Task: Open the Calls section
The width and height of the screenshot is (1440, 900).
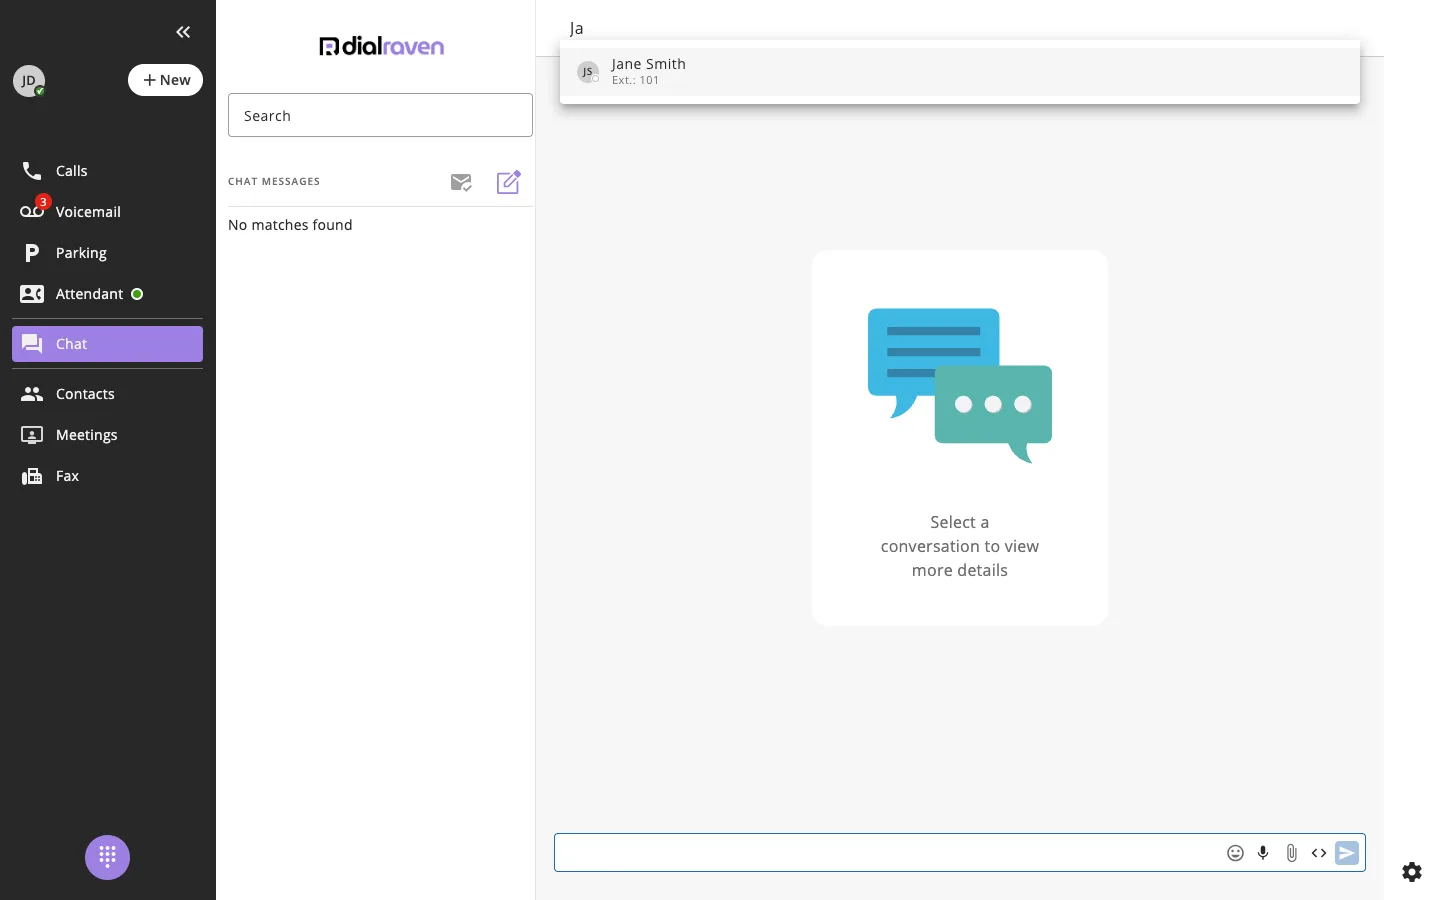Action: [x=107, y=171]
